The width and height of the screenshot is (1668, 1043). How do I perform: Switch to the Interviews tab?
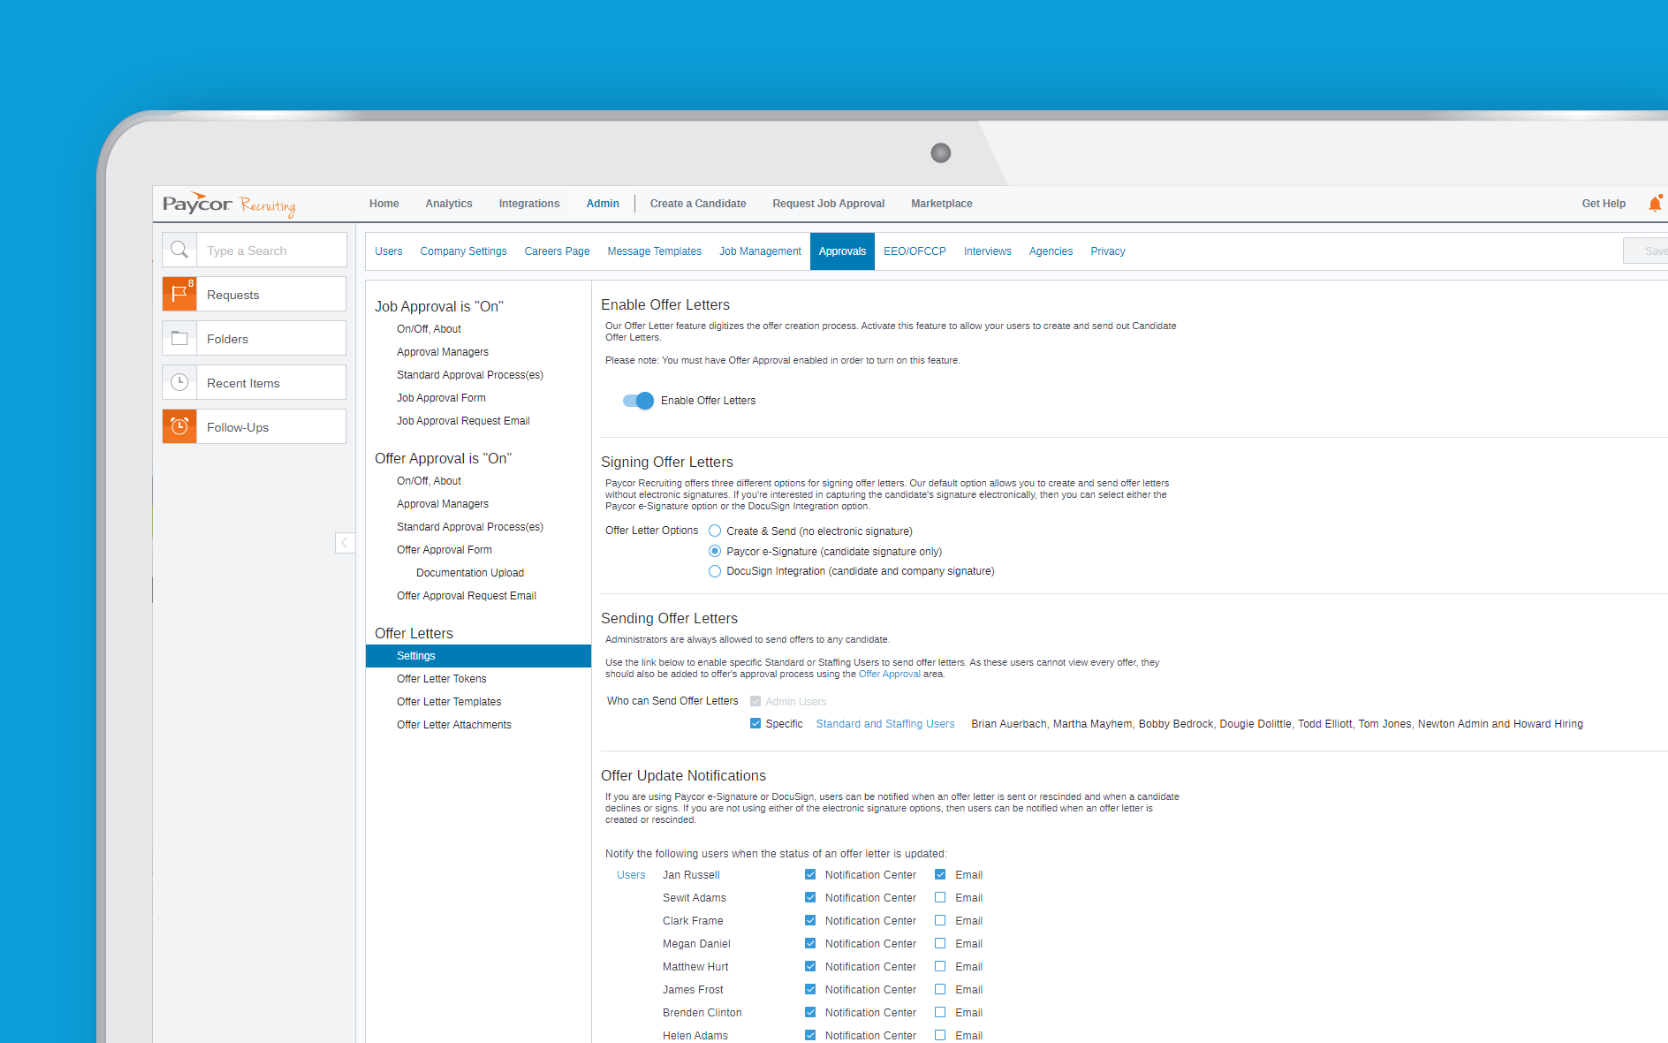(x=987, y=251)
